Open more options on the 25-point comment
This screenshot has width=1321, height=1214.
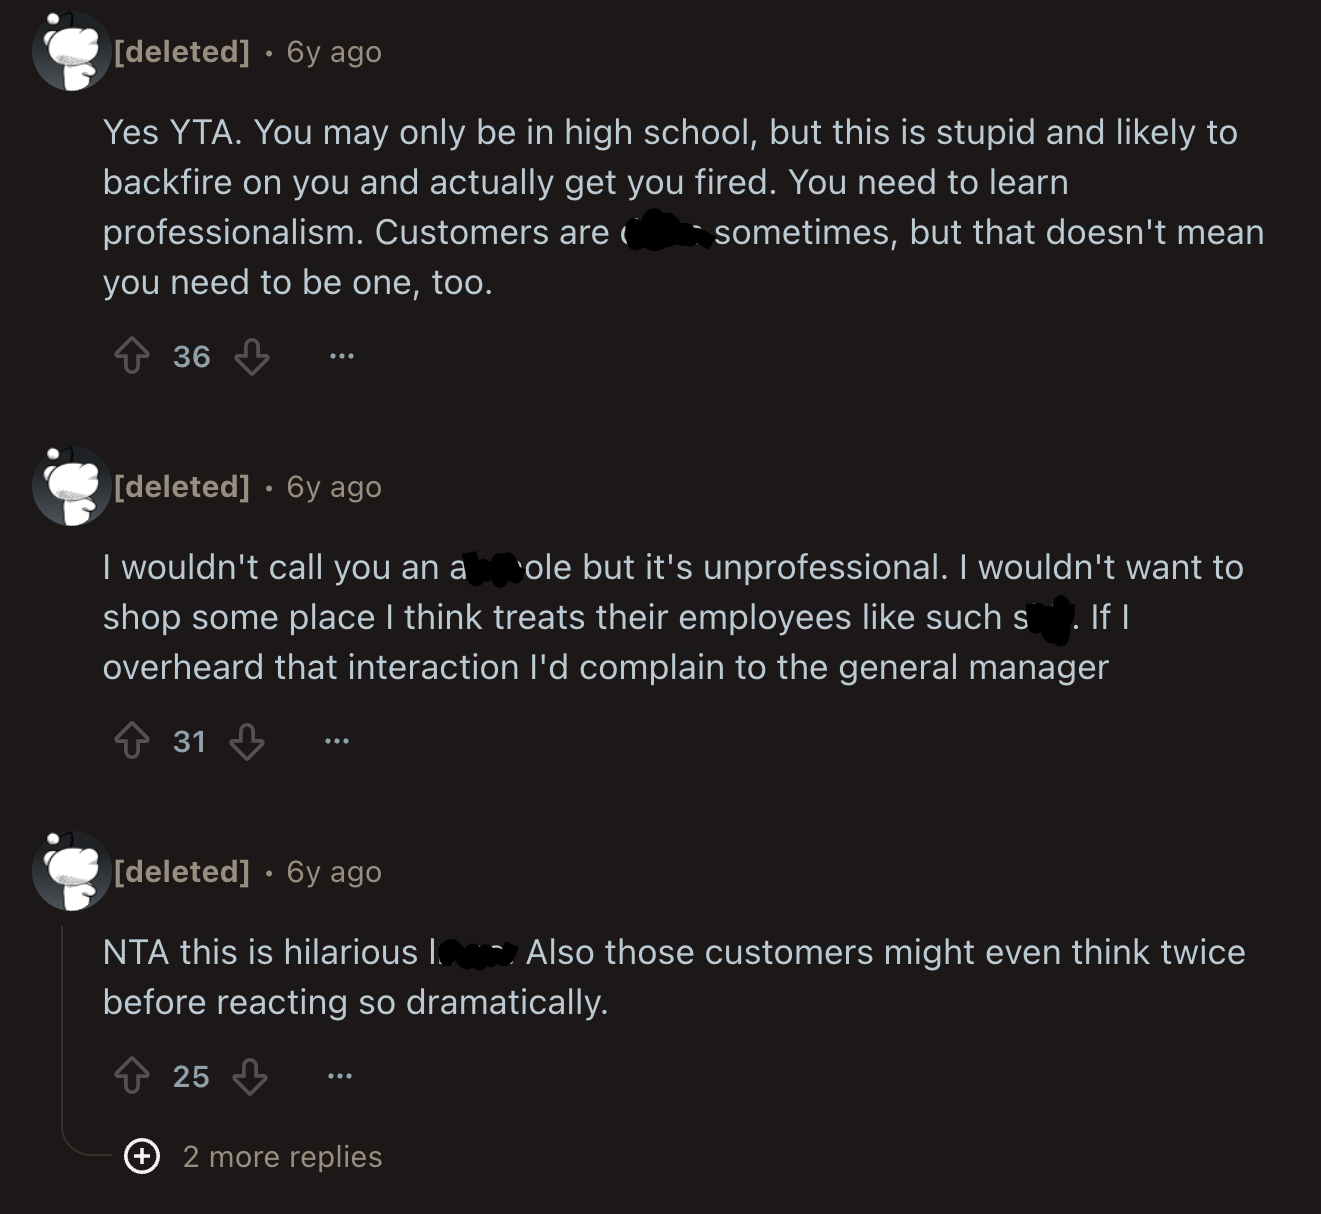[340, 1076]
